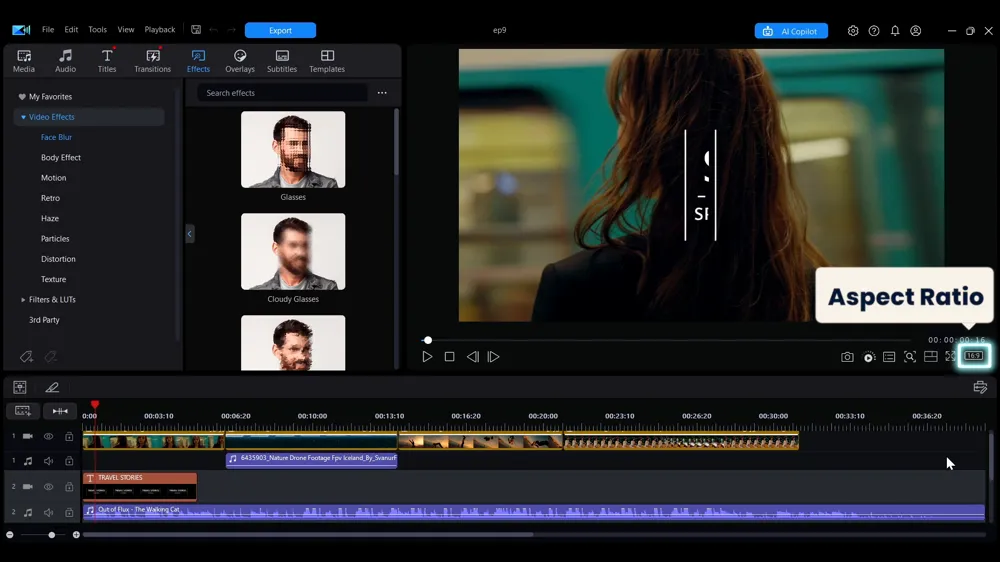This screenshot has width=1000, height=562.
Task: Open preview quality settings icon
Action: [x=869, y=357]
